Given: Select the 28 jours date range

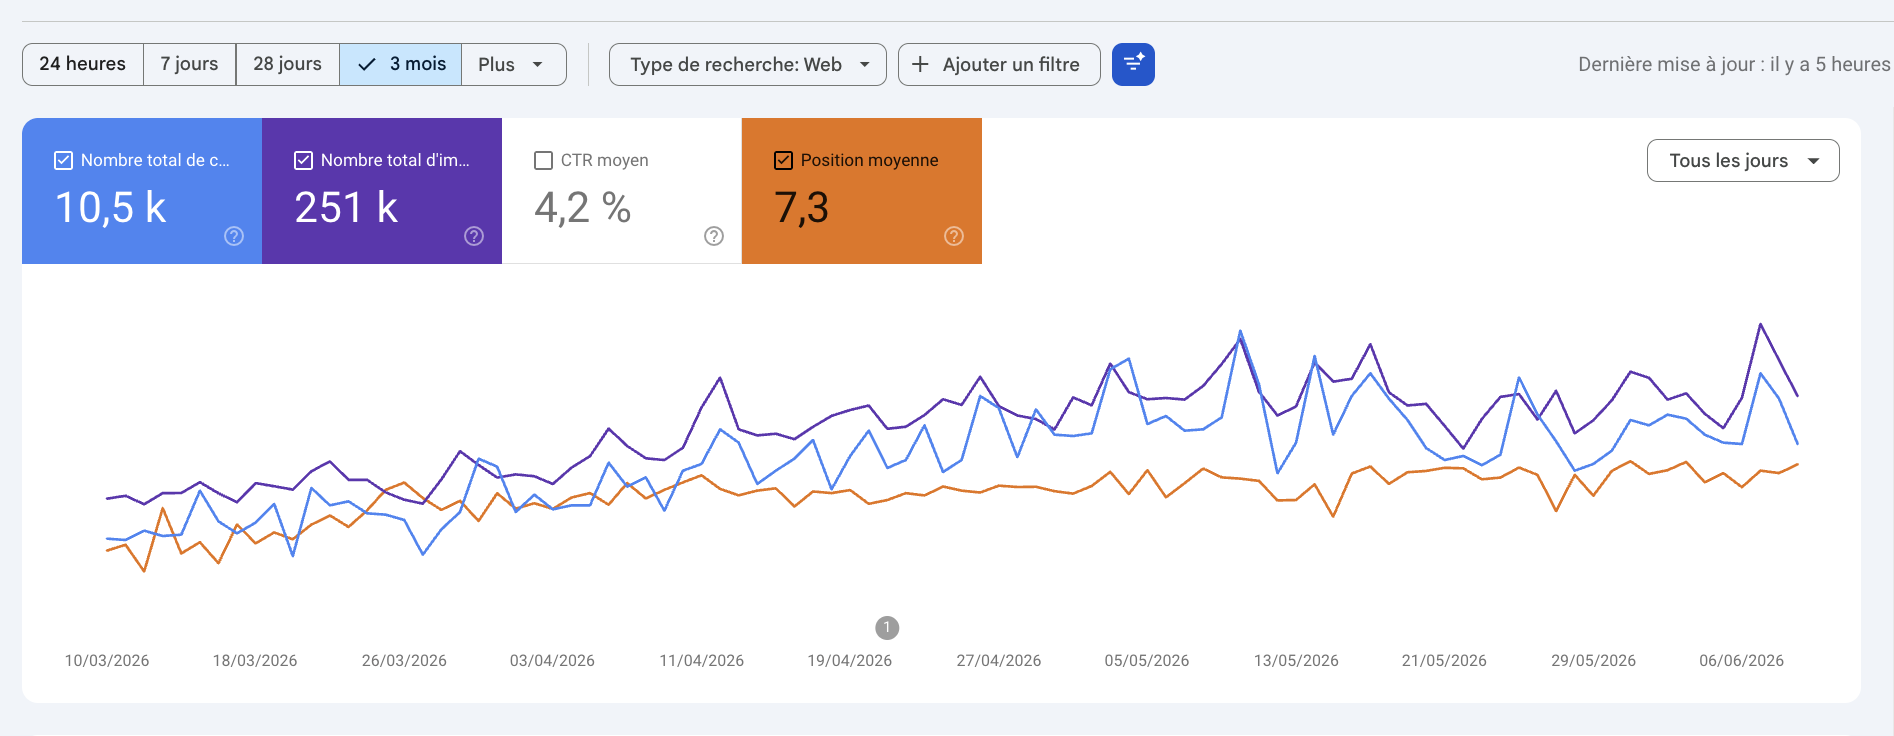Looking at the screenshot, I should point(288,64).
